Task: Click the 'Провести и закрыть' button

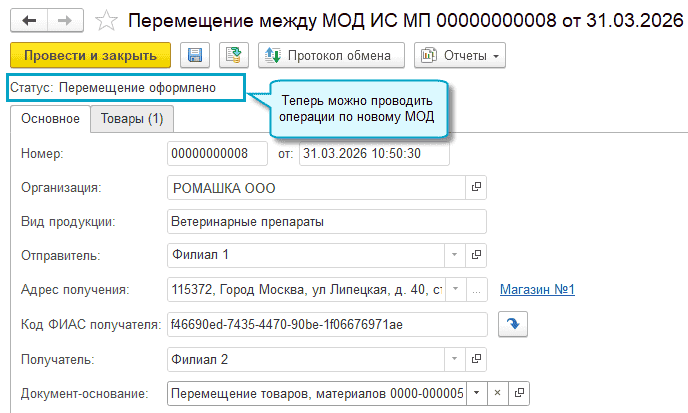Action: [90, 55]
